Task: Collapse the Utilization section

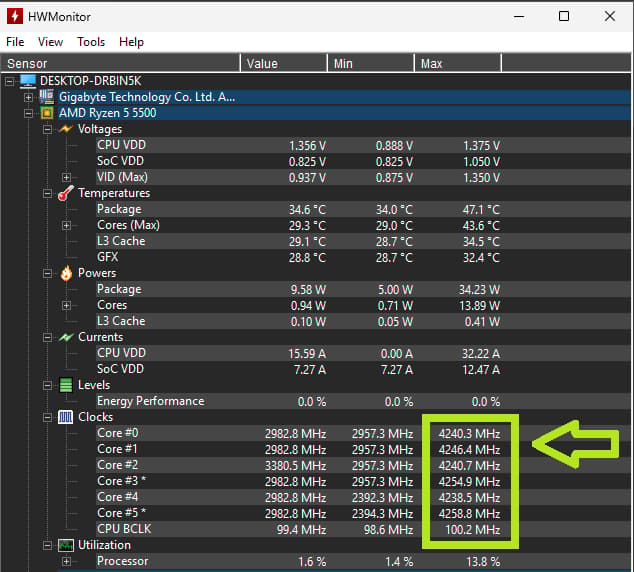Action: (48, 546)
